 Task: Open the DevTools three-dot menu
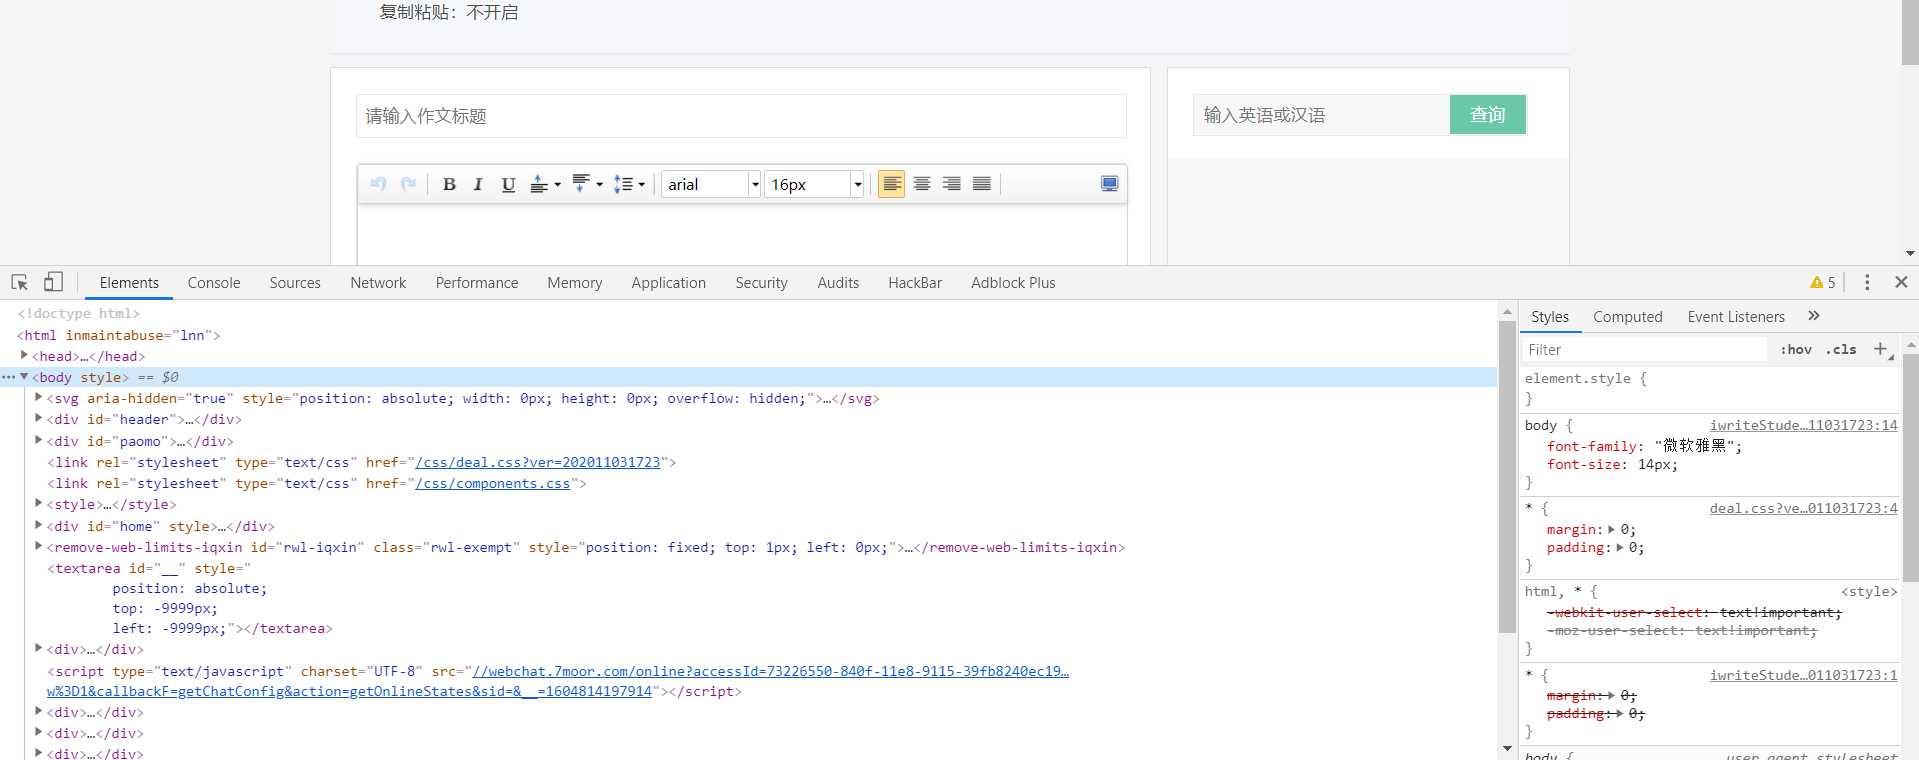tap(1867, 283)
